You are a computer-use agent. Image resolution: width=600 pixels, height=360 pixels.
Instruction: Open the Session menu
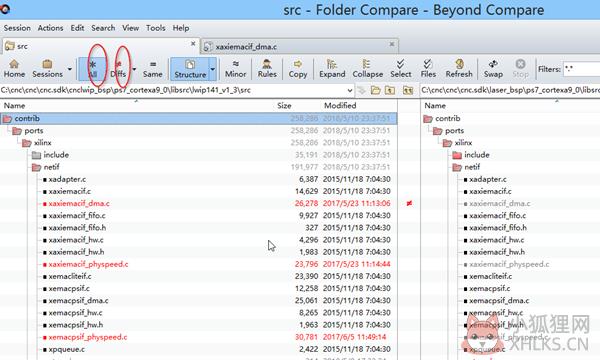click(17, 28)
